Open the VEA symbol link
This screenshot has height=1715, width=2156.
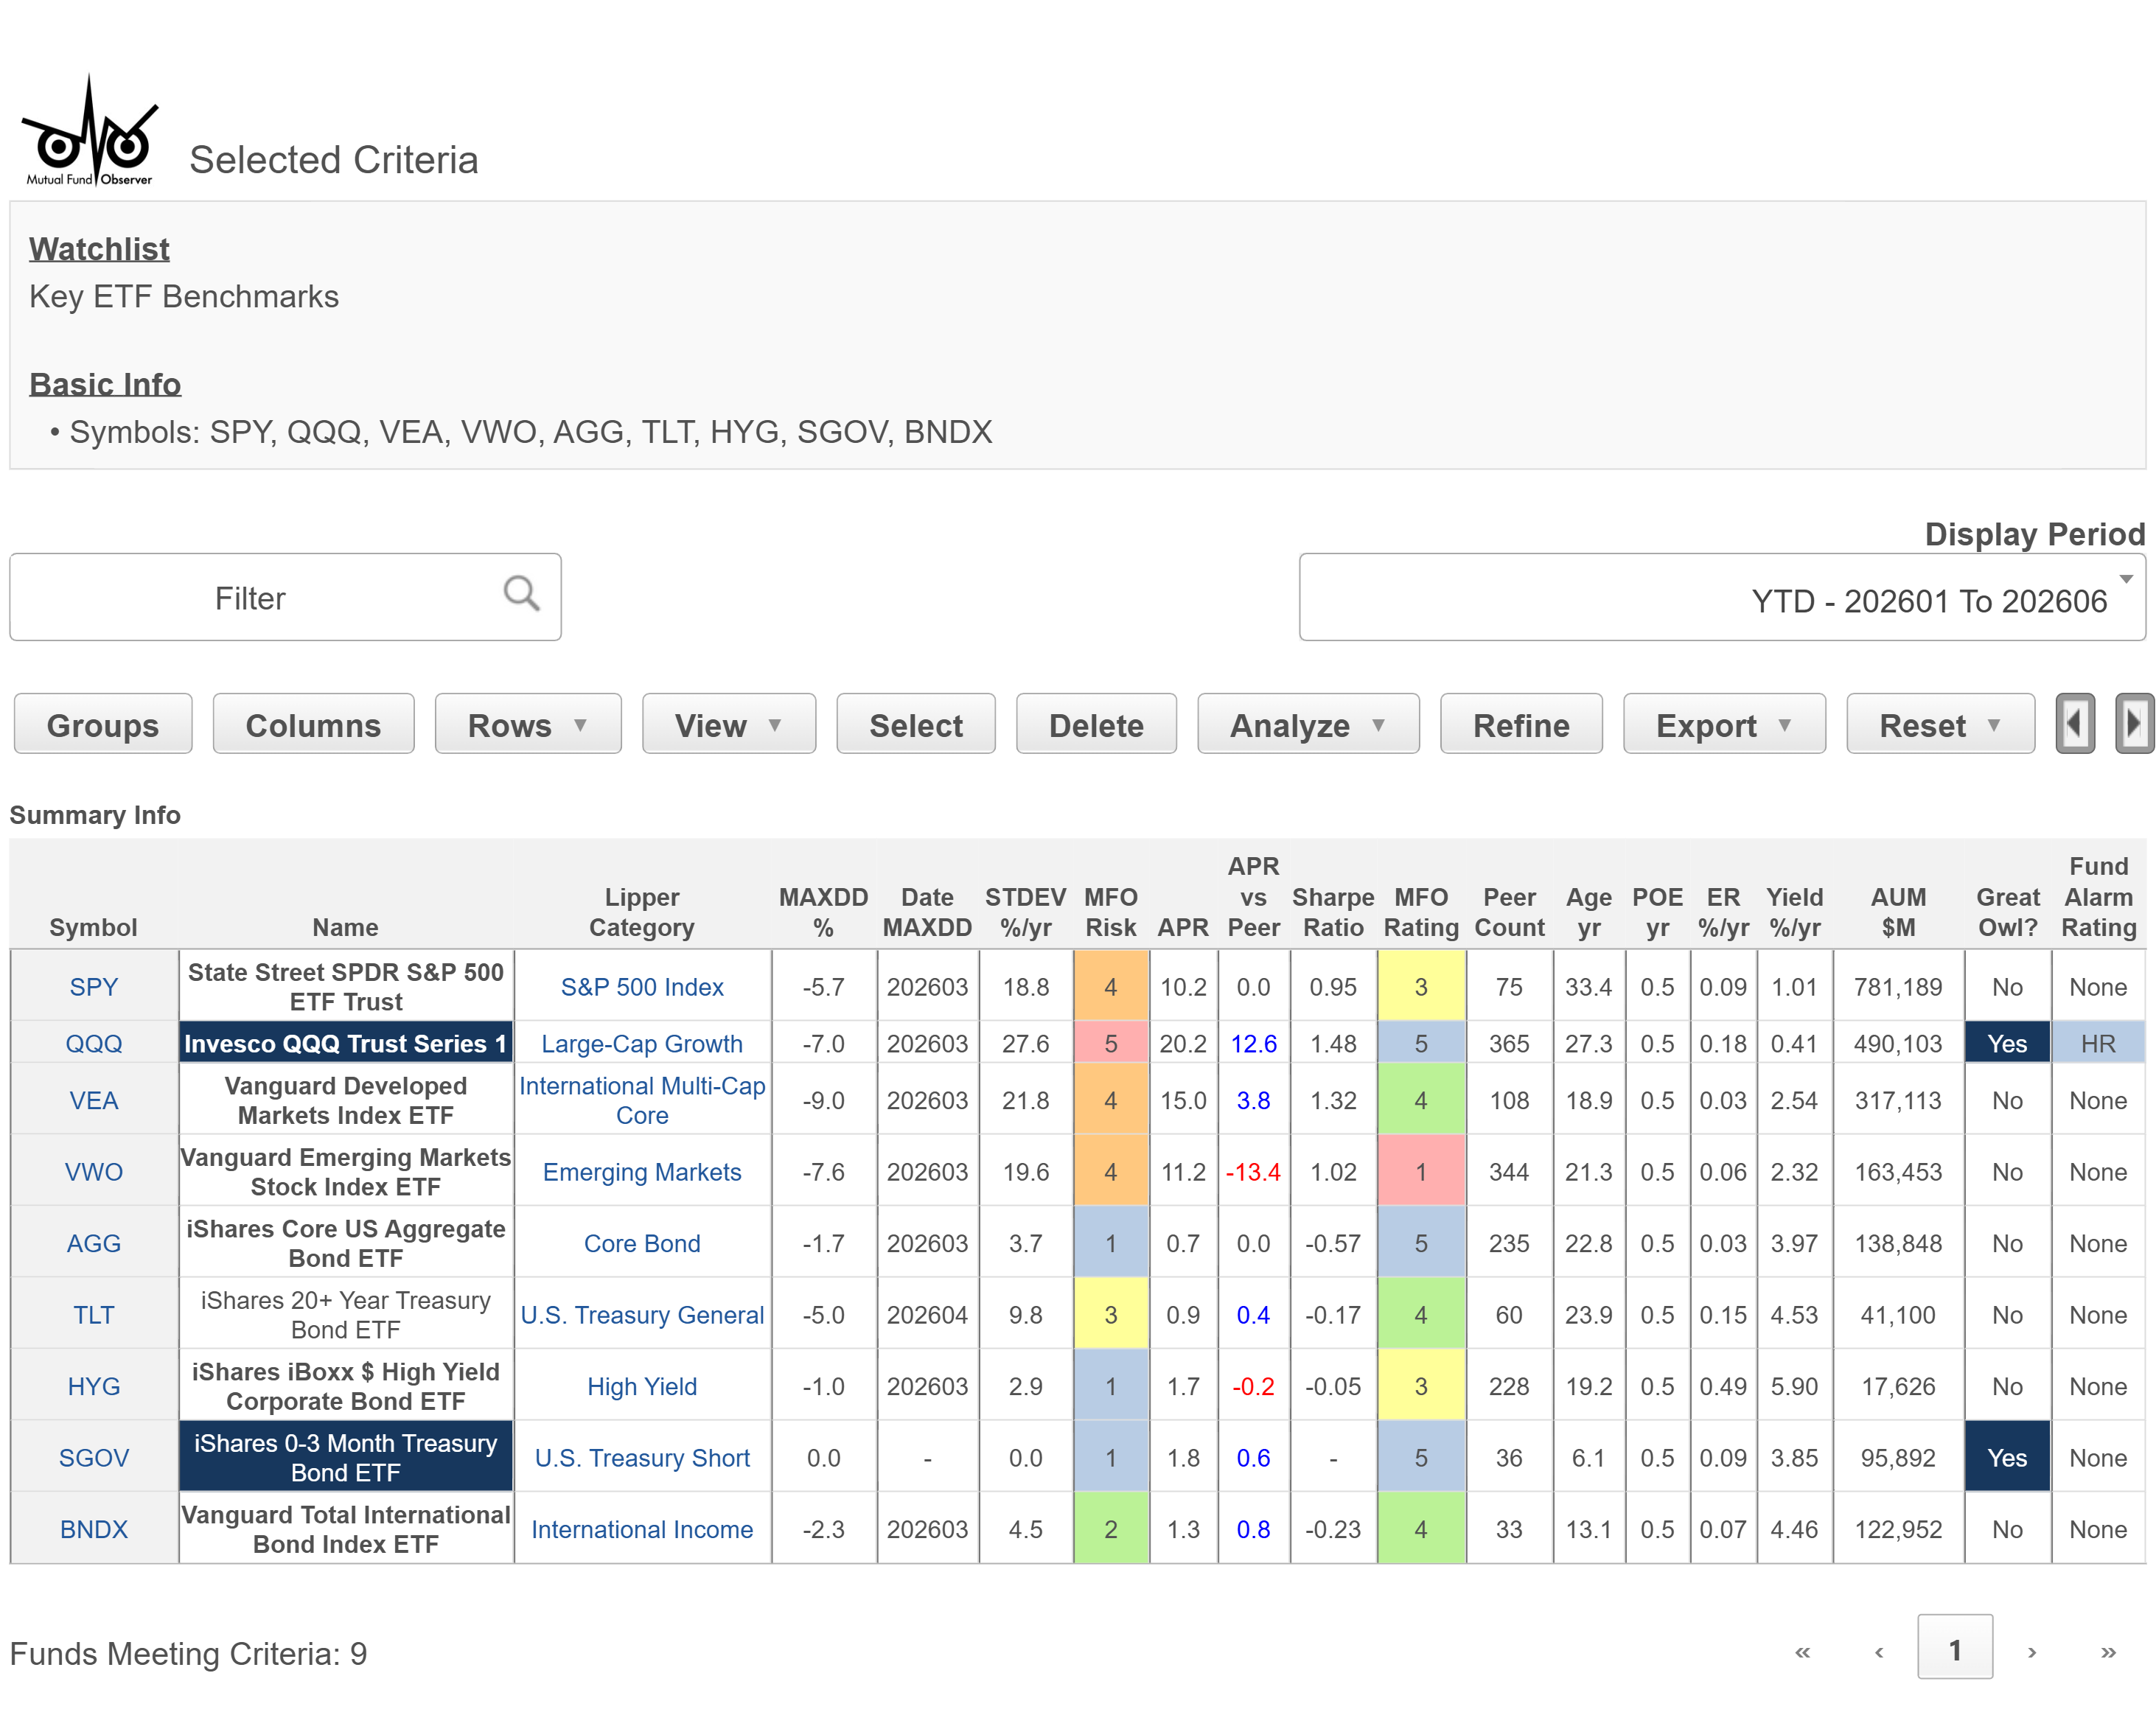click(x=94, y=1100)
